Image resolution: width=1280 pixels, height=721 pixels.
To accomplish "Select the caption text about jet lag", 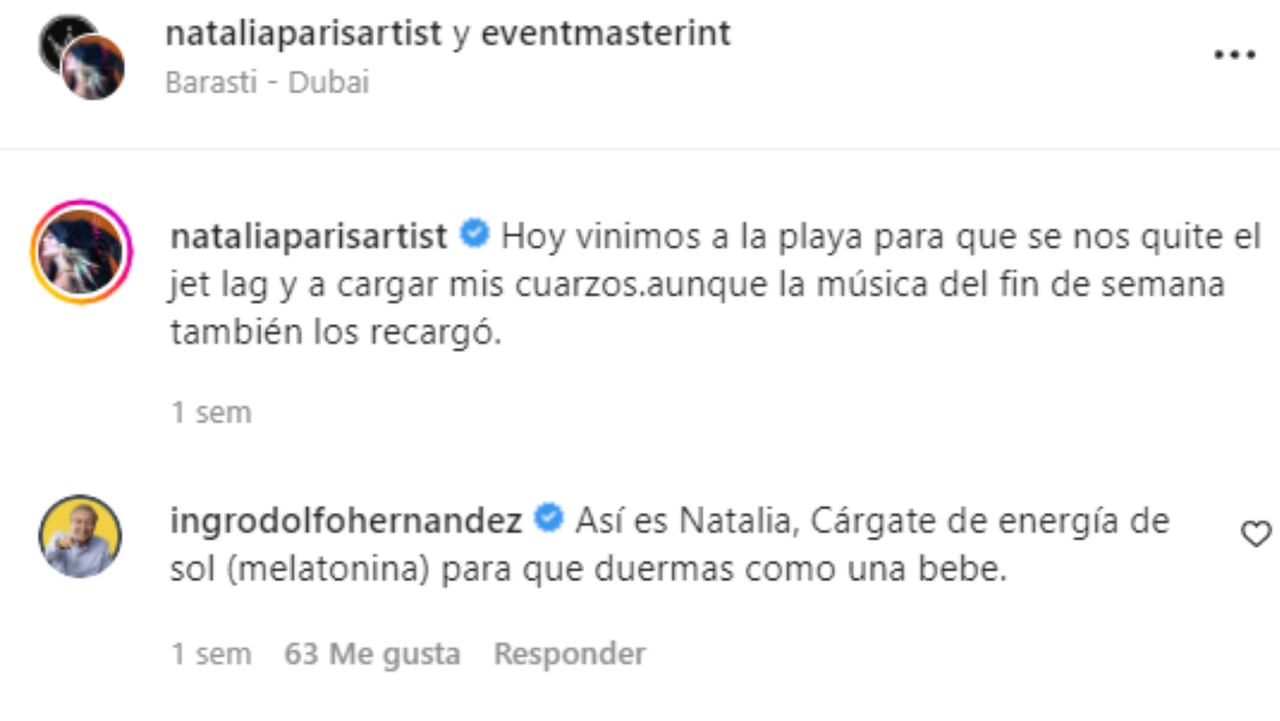I will 716,284.
